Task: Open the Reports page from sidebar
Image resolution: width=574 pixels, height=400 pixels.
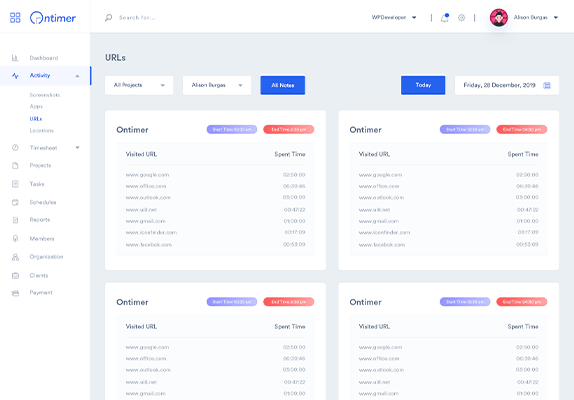Action: pos(40,220)
